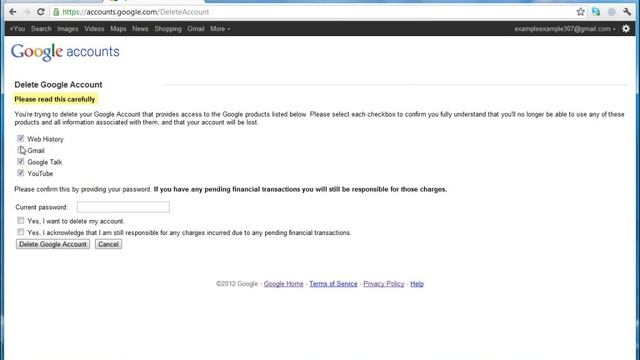Check the Gmail checkbox
The width and height of the screenshot is (640, 360).
coord(20,150)
